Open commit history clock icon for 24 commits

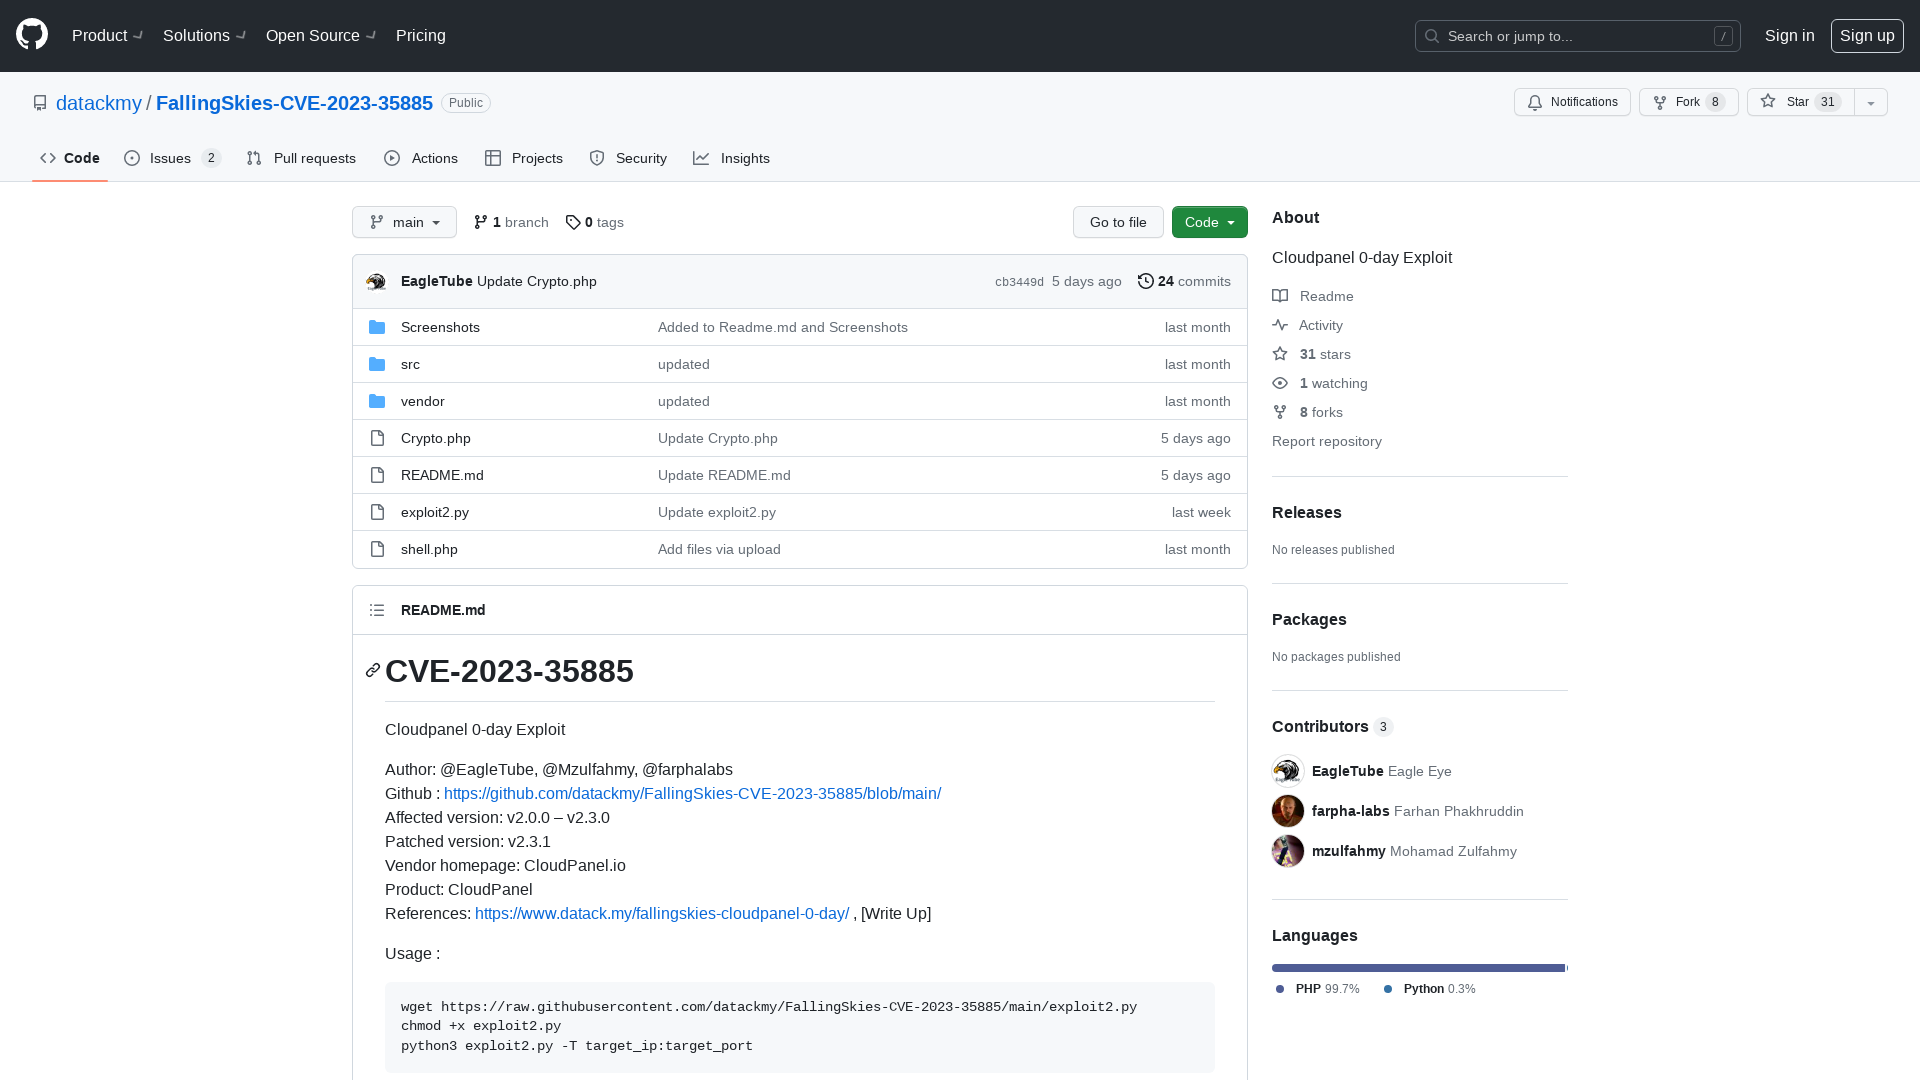[x=1146, y=281]
